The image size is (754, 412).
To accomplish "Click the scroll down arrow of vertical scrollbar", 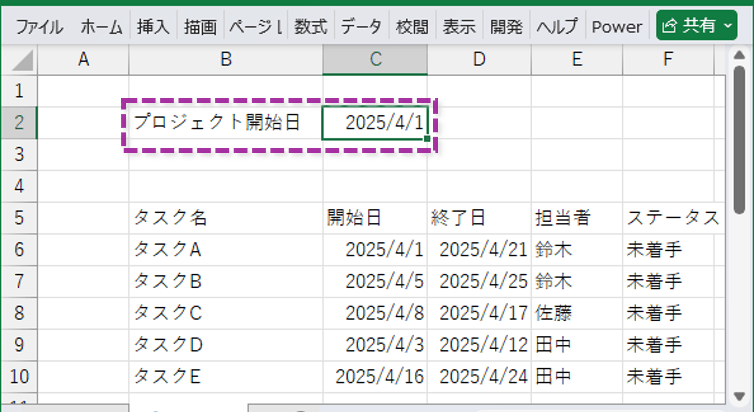I will click(740, 397).
